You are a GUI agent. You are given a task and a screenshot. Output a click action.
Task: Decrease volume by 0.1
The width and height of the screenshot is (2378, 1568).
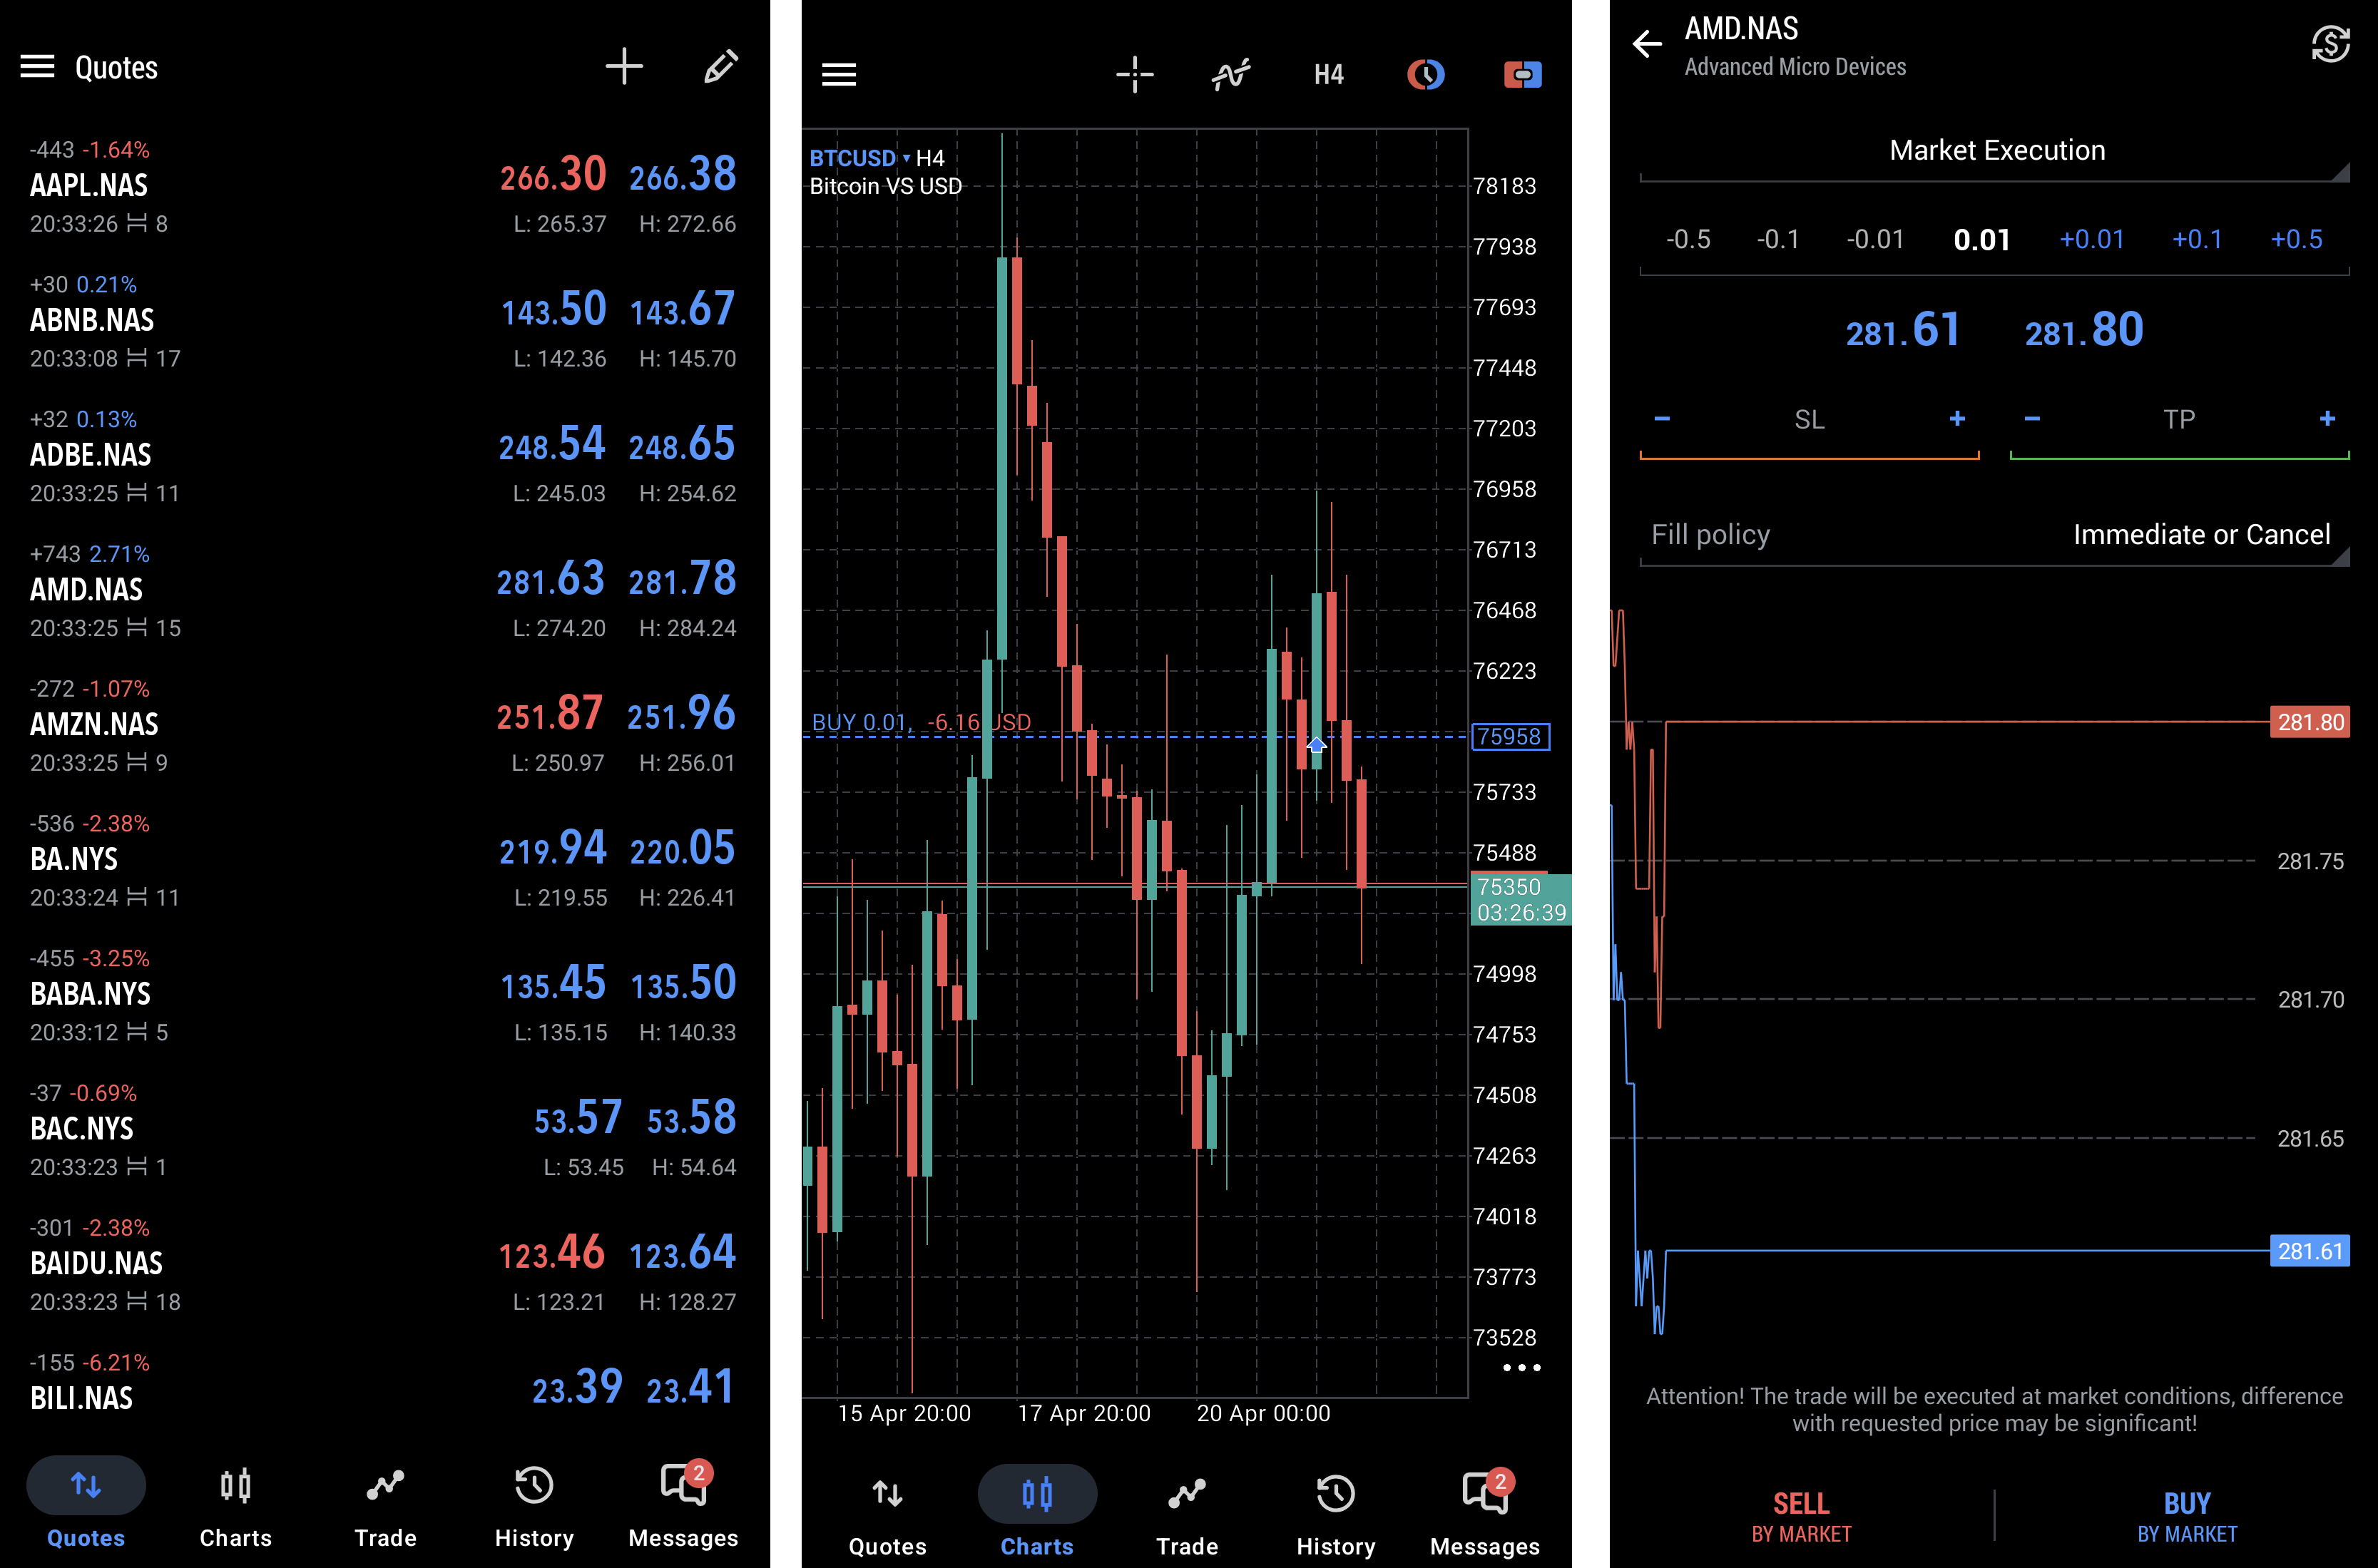1778,240
